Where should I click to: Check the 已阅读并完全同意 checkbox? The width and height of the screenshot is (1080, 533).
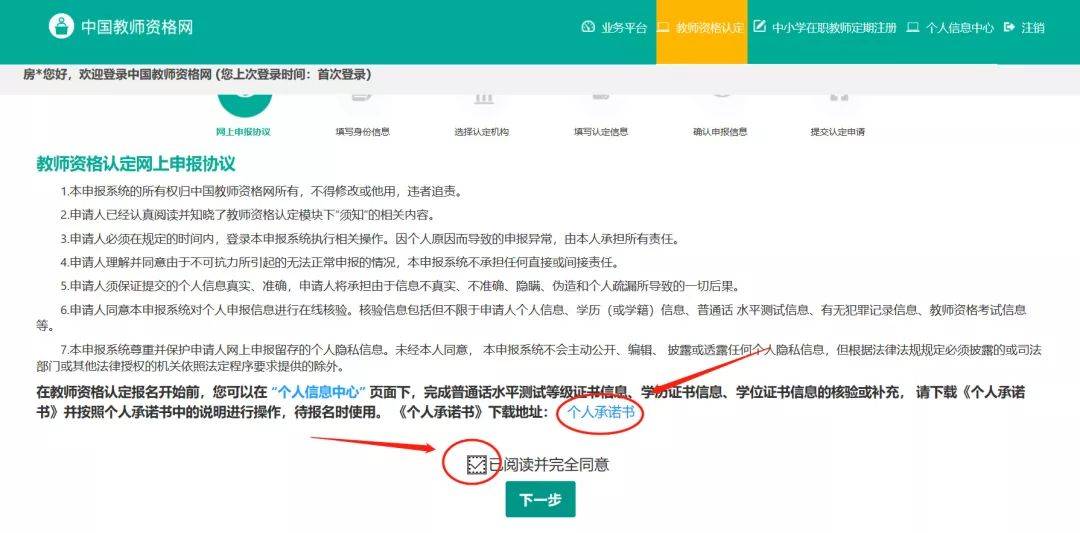point(475,465)
